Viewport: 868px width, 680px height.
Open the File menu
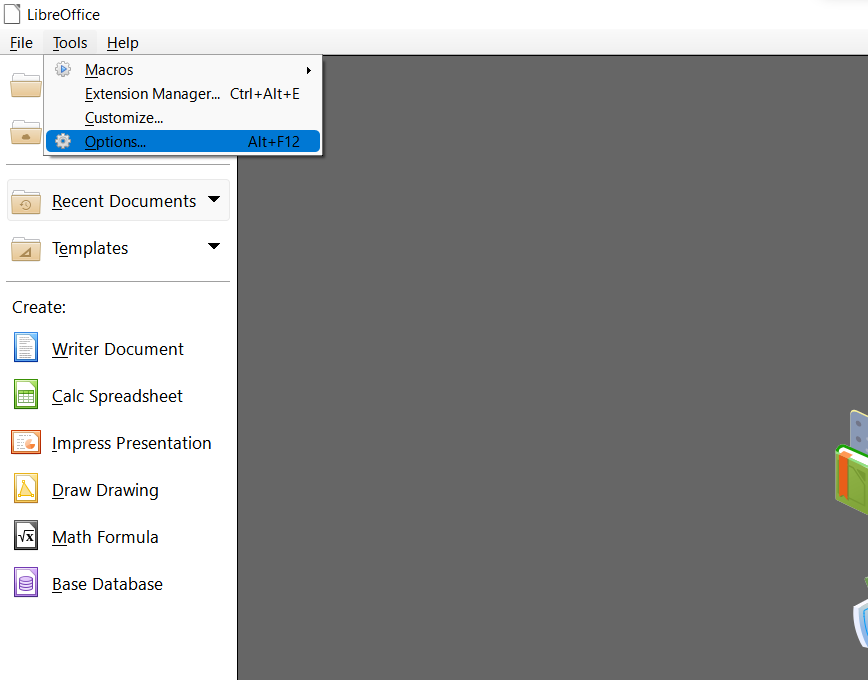coord(21,43)
